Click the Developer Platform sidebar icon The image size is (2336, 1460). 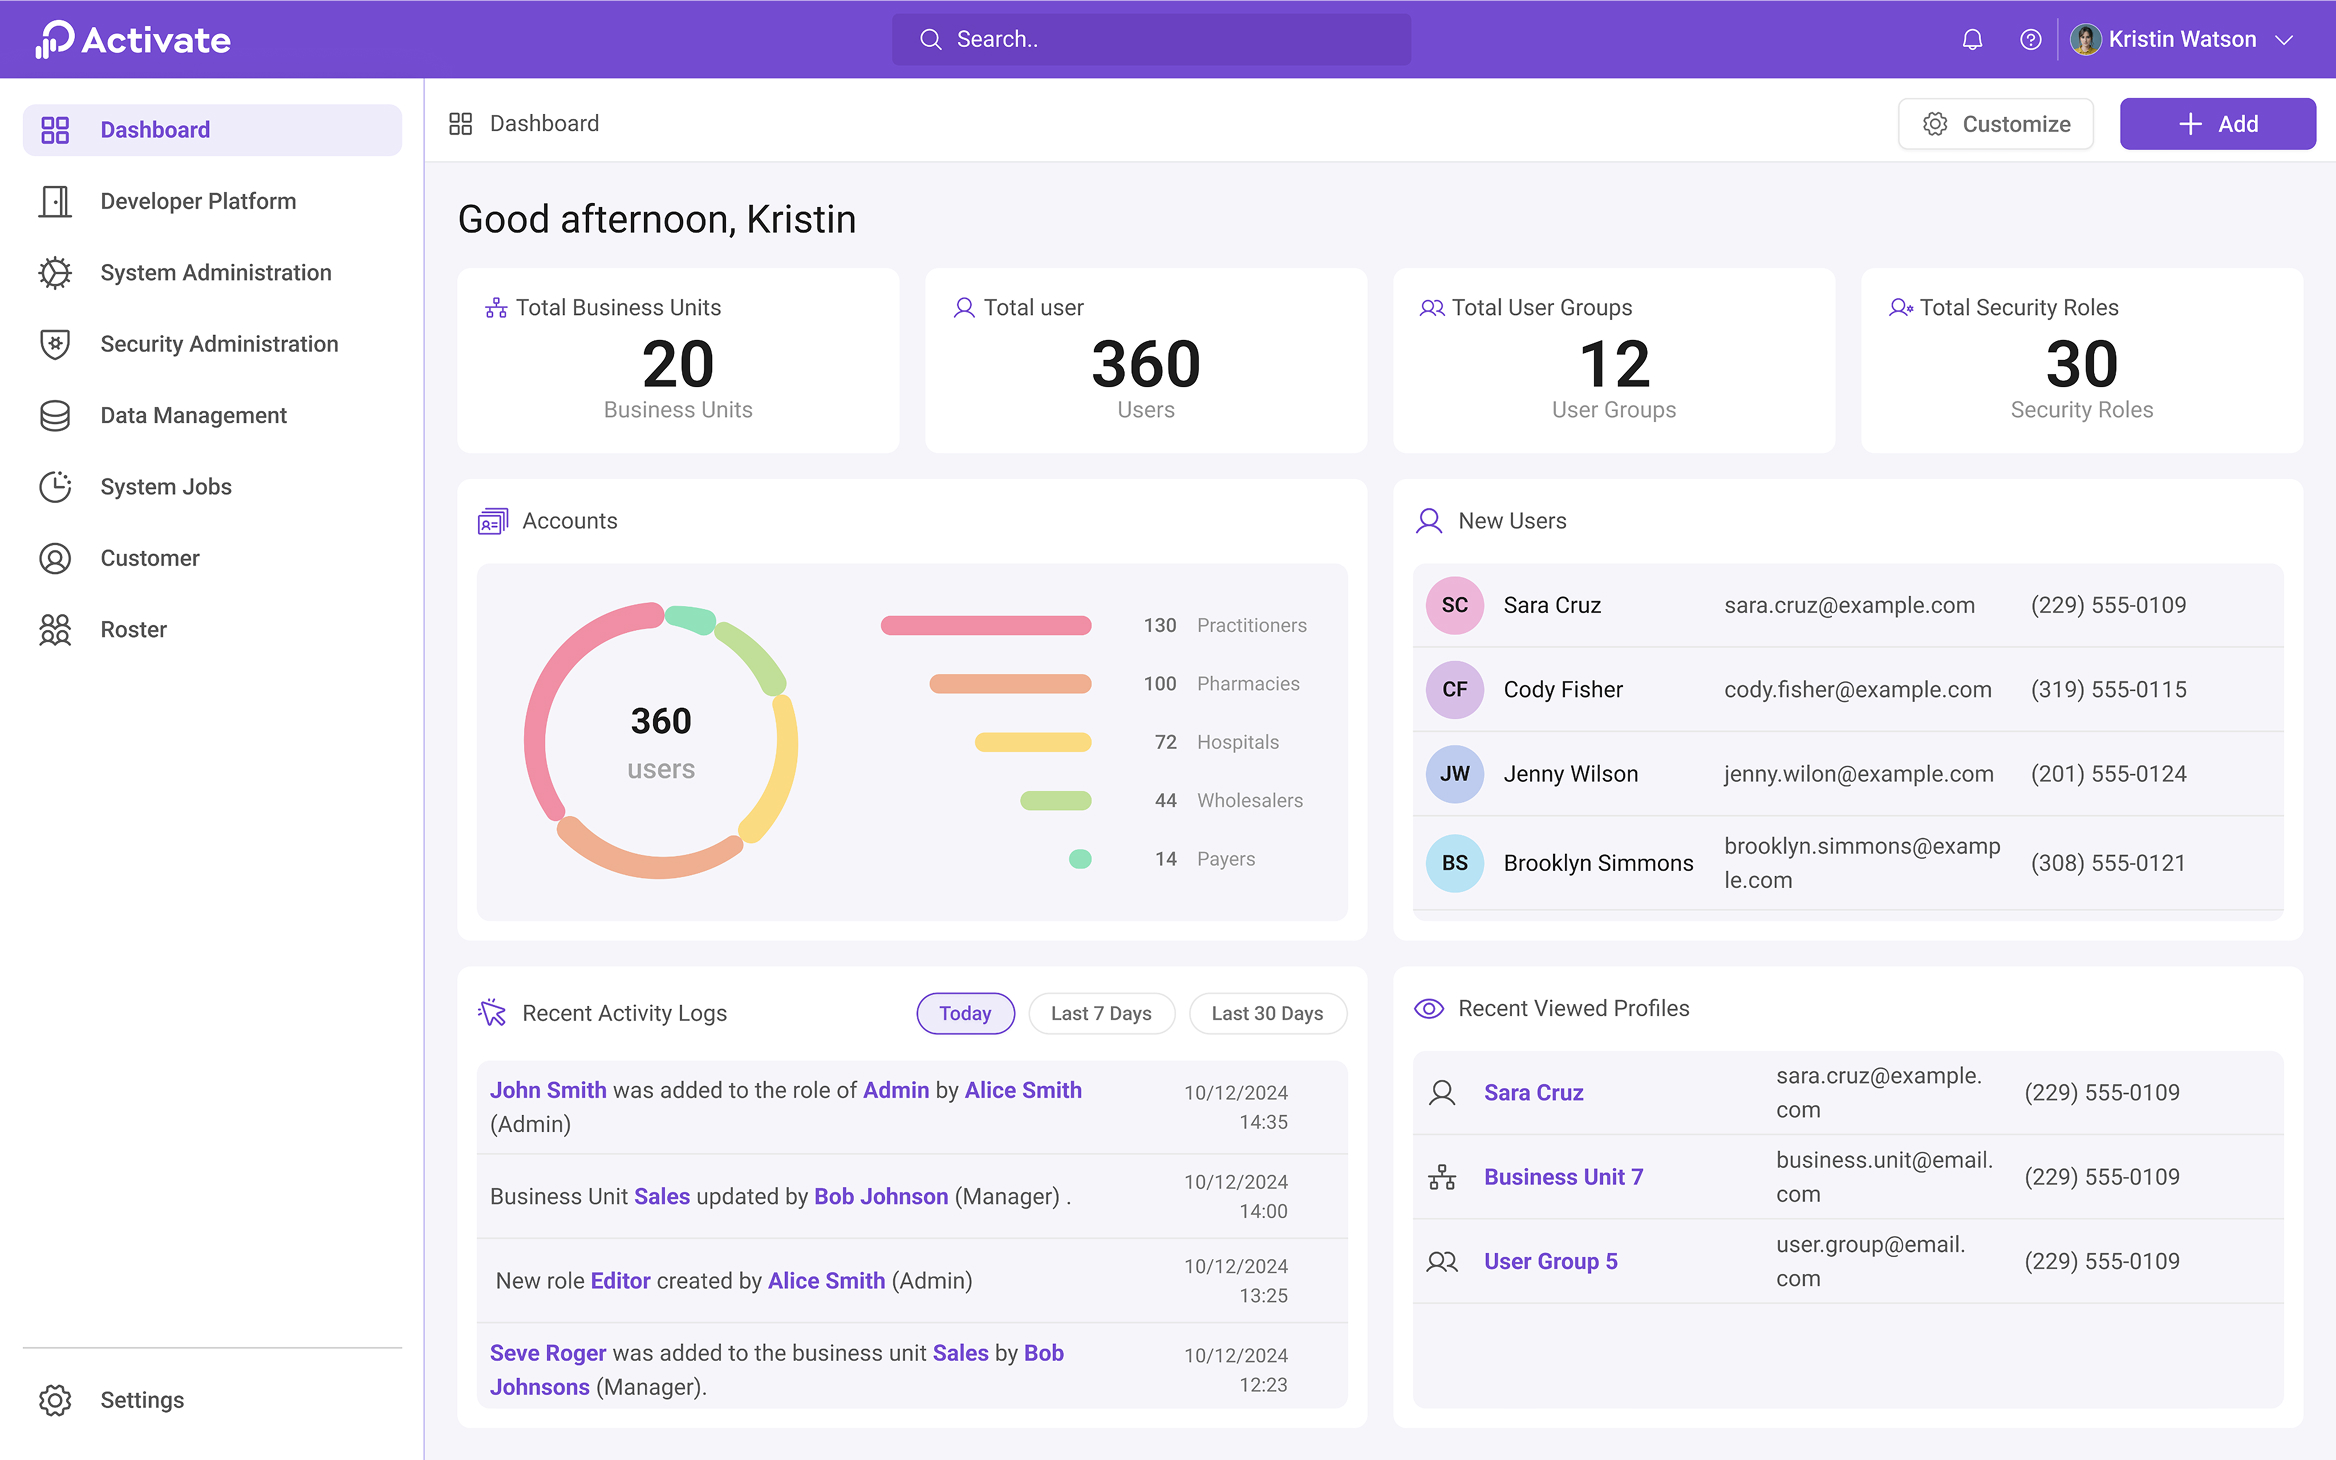coord(55,201)
